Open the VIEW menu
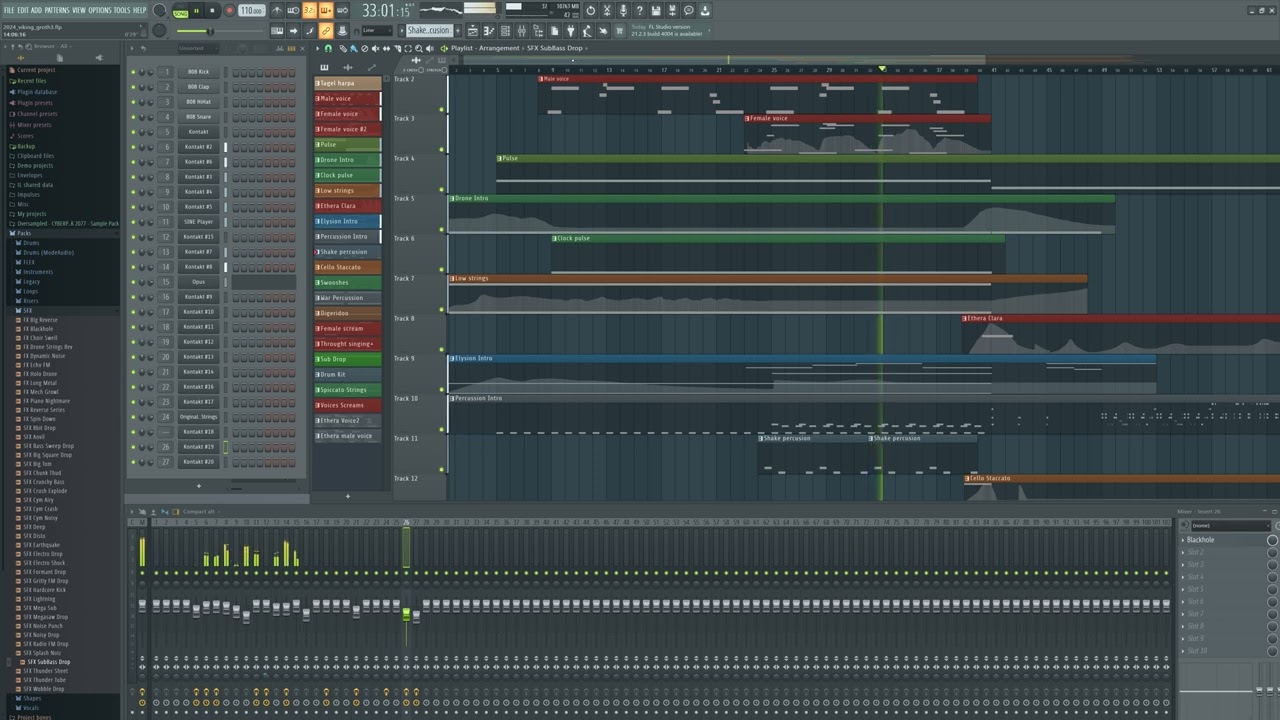Viewport: 1280px width, 720px height. [79, 10]
